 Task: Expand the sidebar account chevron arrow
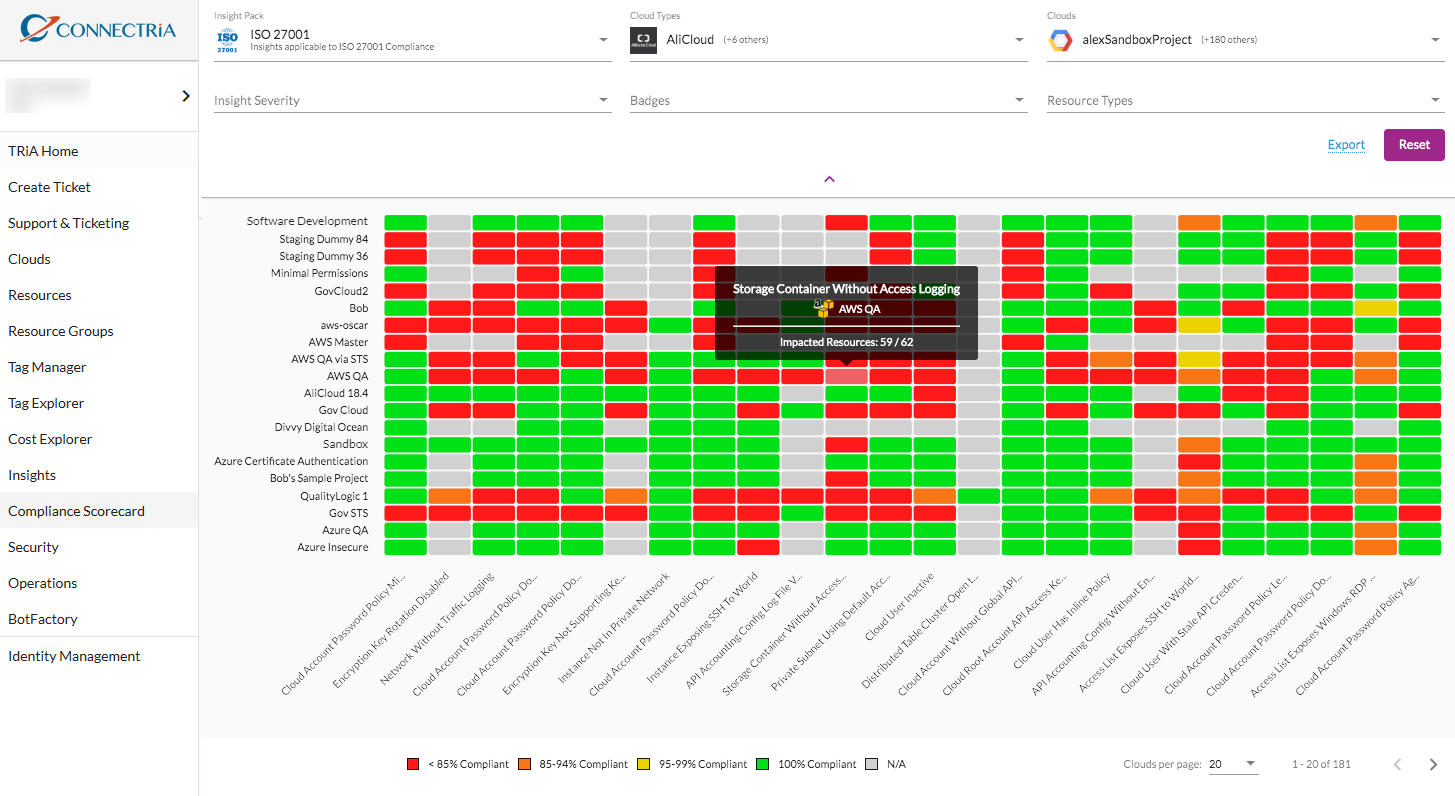click(x=186, y=96)
